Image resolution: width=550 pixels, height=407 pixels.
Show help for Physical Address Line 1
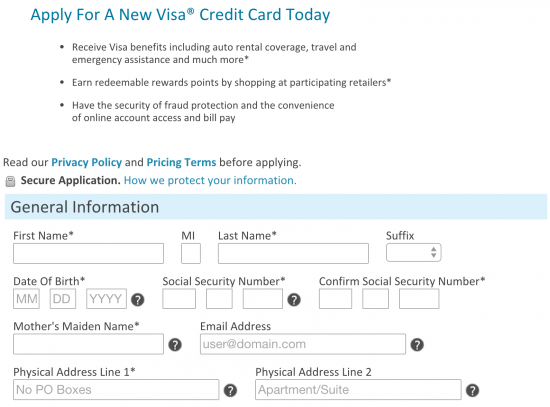230,390
